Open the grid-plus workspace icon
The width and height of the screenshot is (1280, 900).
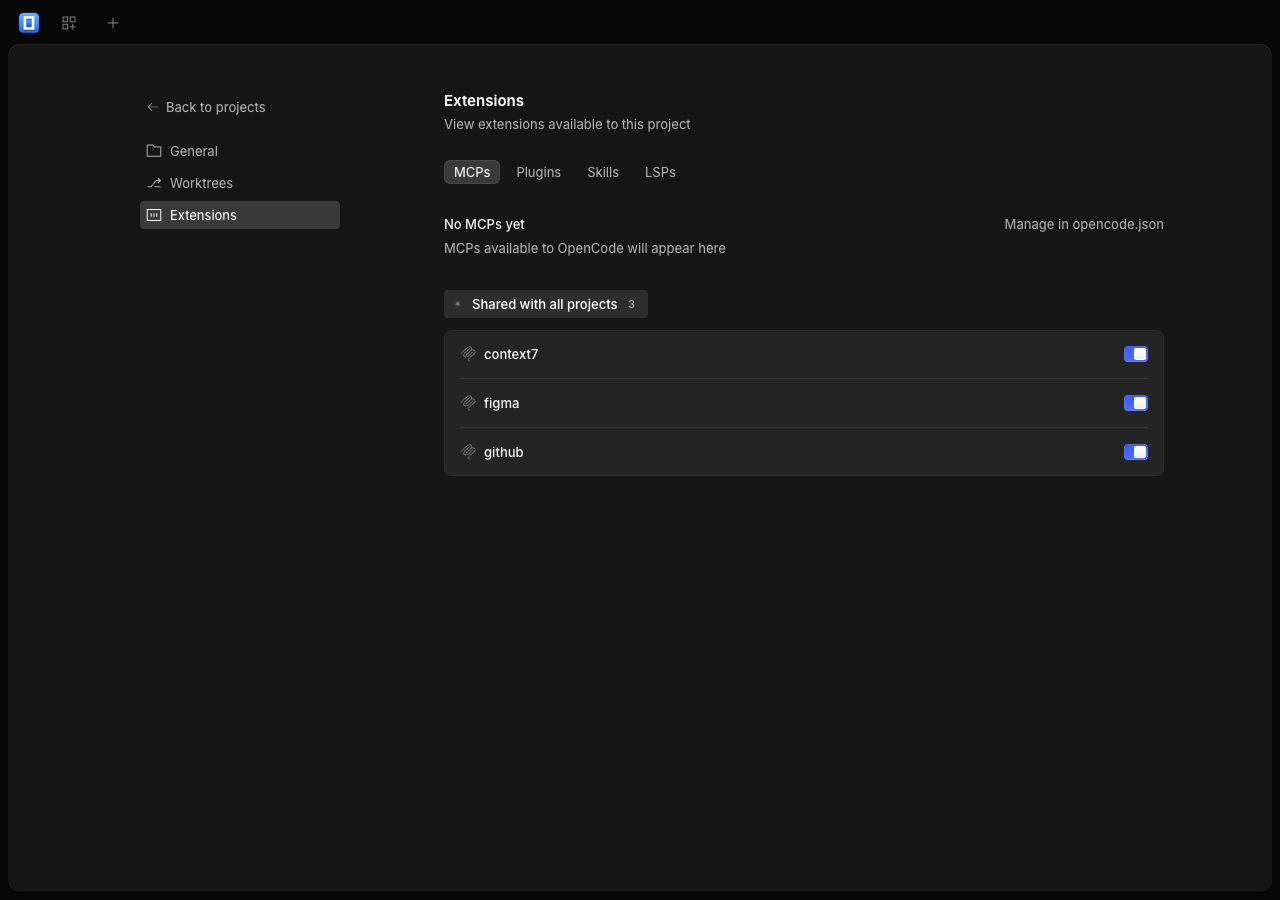point(69,22)
